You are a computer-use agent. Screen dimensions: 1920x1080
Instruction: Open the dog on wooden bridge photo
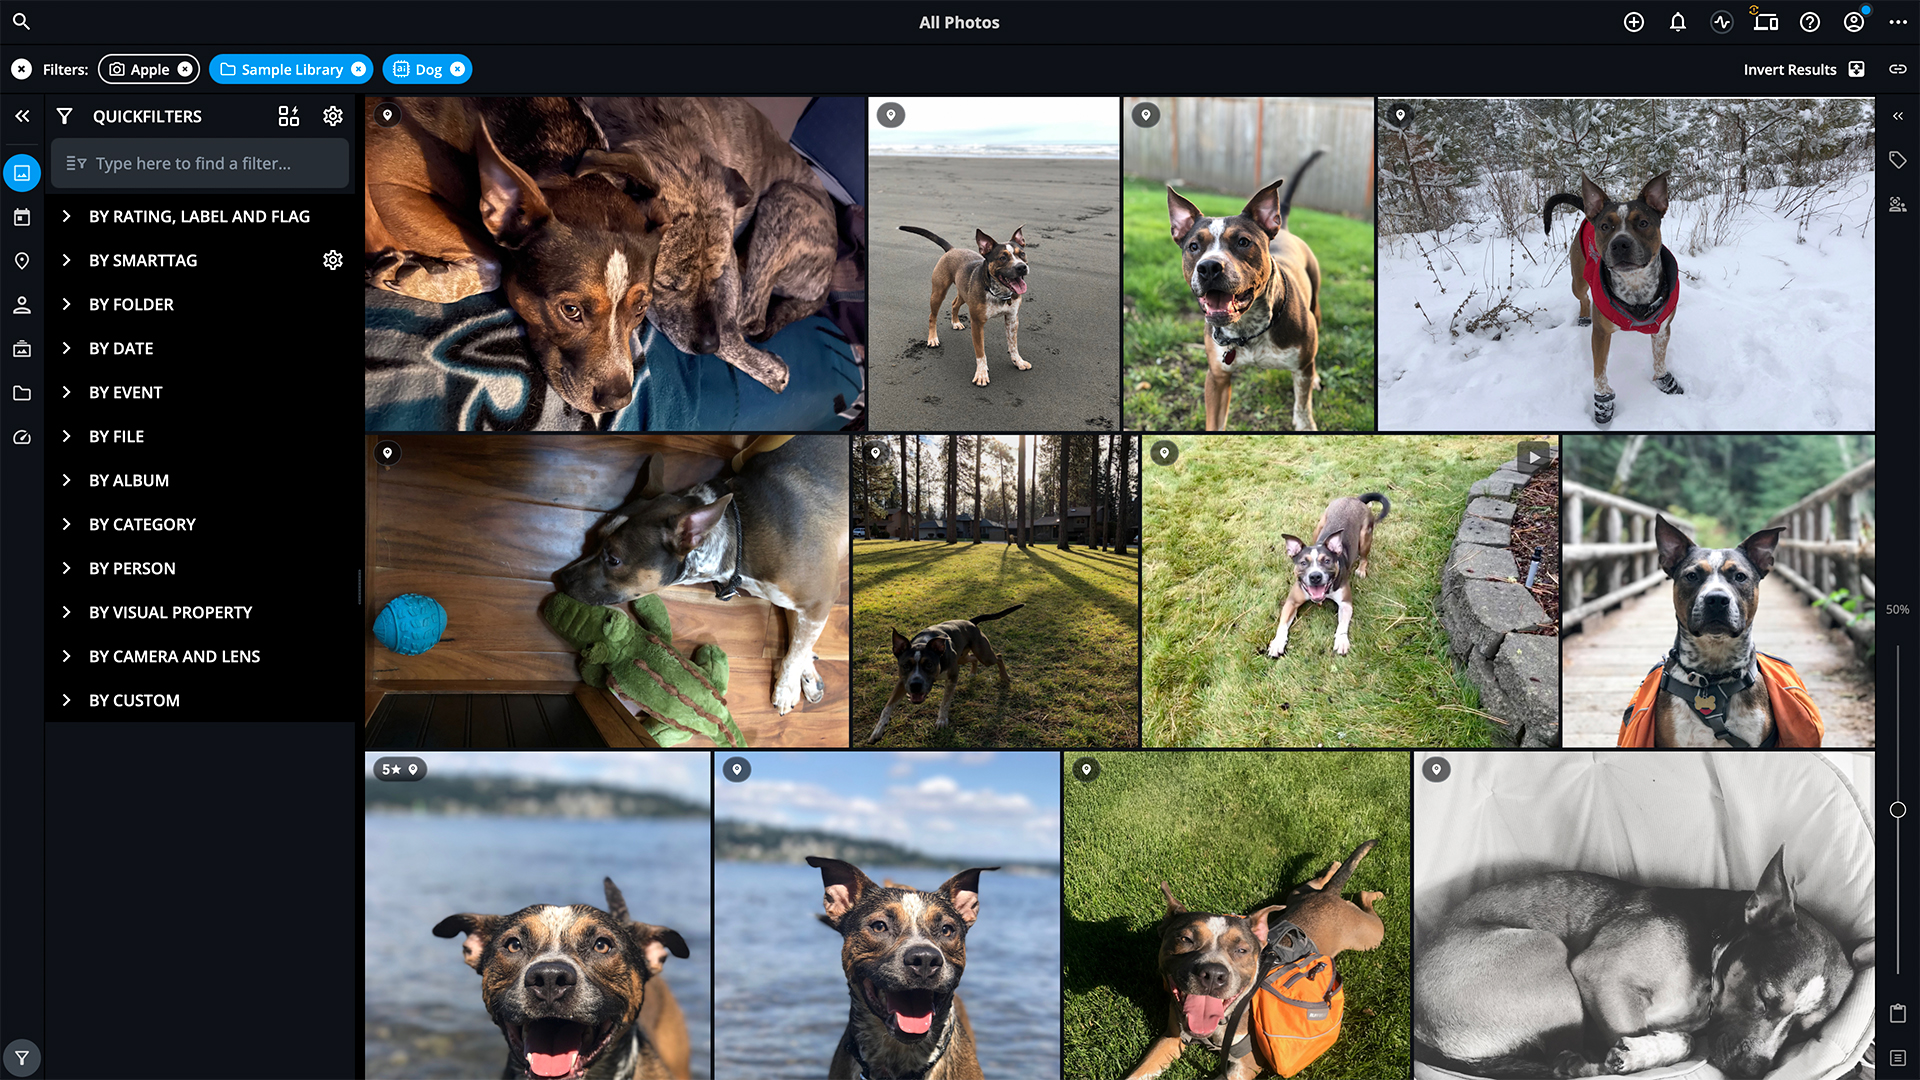pos(1718,591)
